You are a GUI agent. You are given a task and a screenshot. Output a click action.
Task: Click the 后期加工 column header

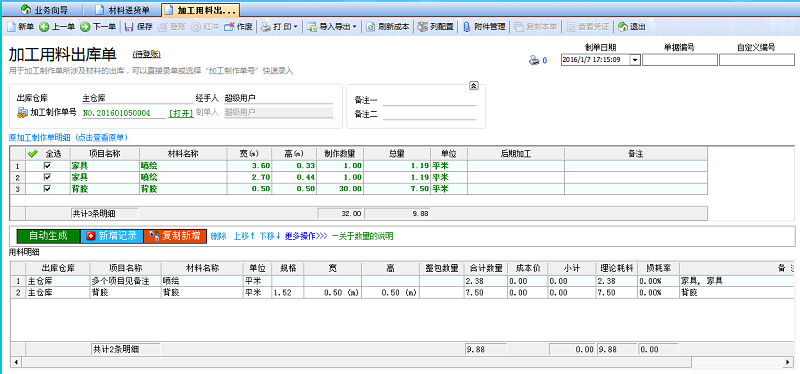coord(515,153)
